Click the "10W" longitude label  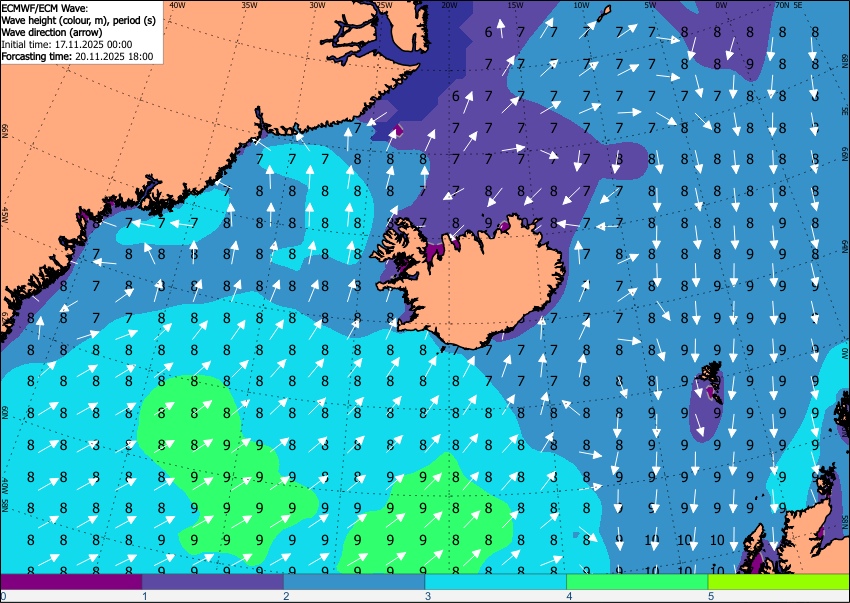point(581,5)
